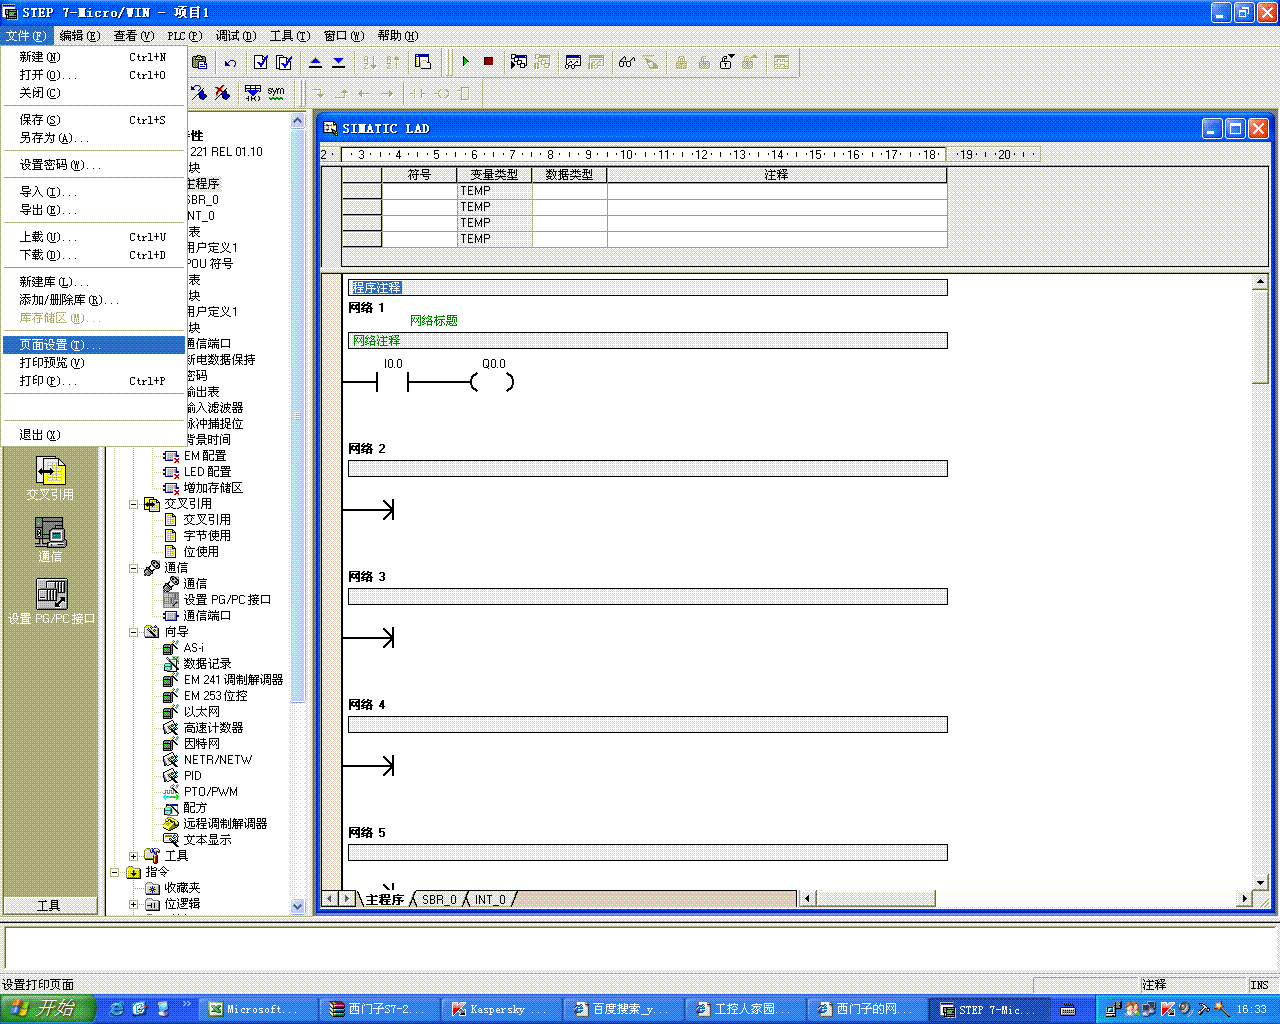Open 交叉引用 from the navigation bar
1280x1024 pixels.
tap(50, 478)
